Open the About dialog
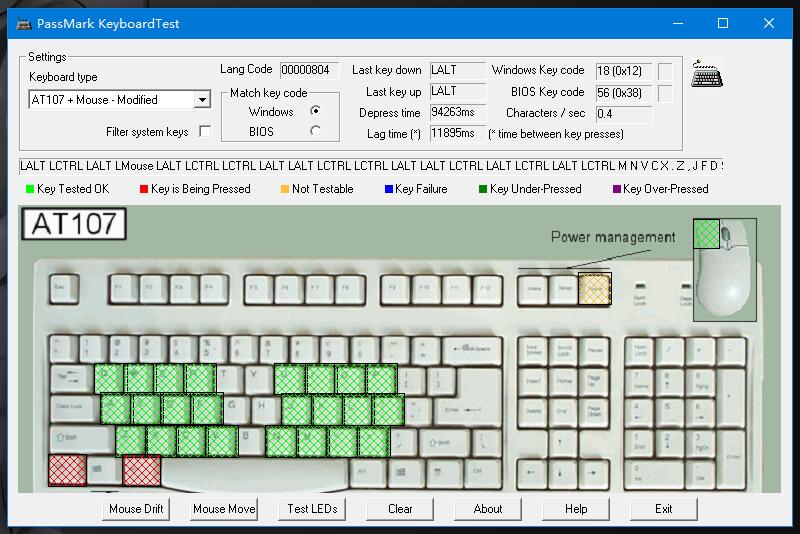This screenshot has width=800, height=534. click(x=488, y=508)
